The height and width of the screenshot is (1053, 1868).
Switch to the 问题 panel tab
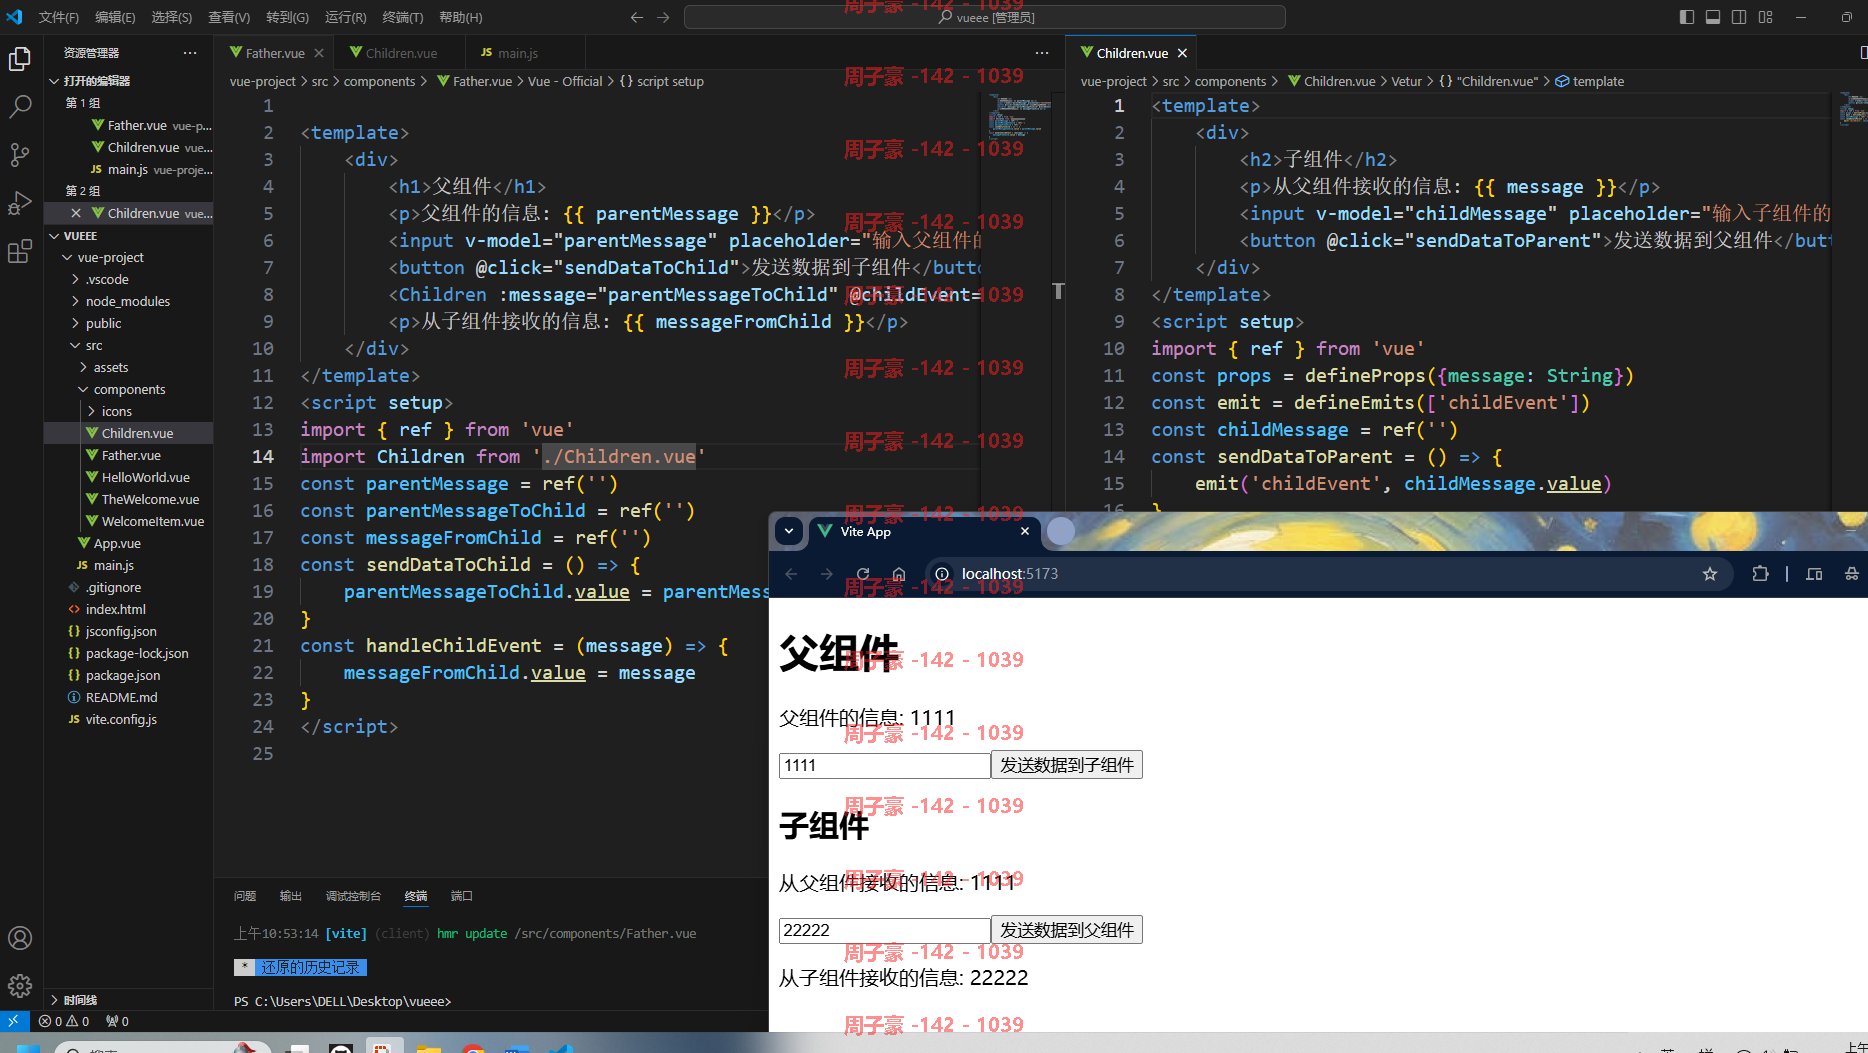(245, 896)
